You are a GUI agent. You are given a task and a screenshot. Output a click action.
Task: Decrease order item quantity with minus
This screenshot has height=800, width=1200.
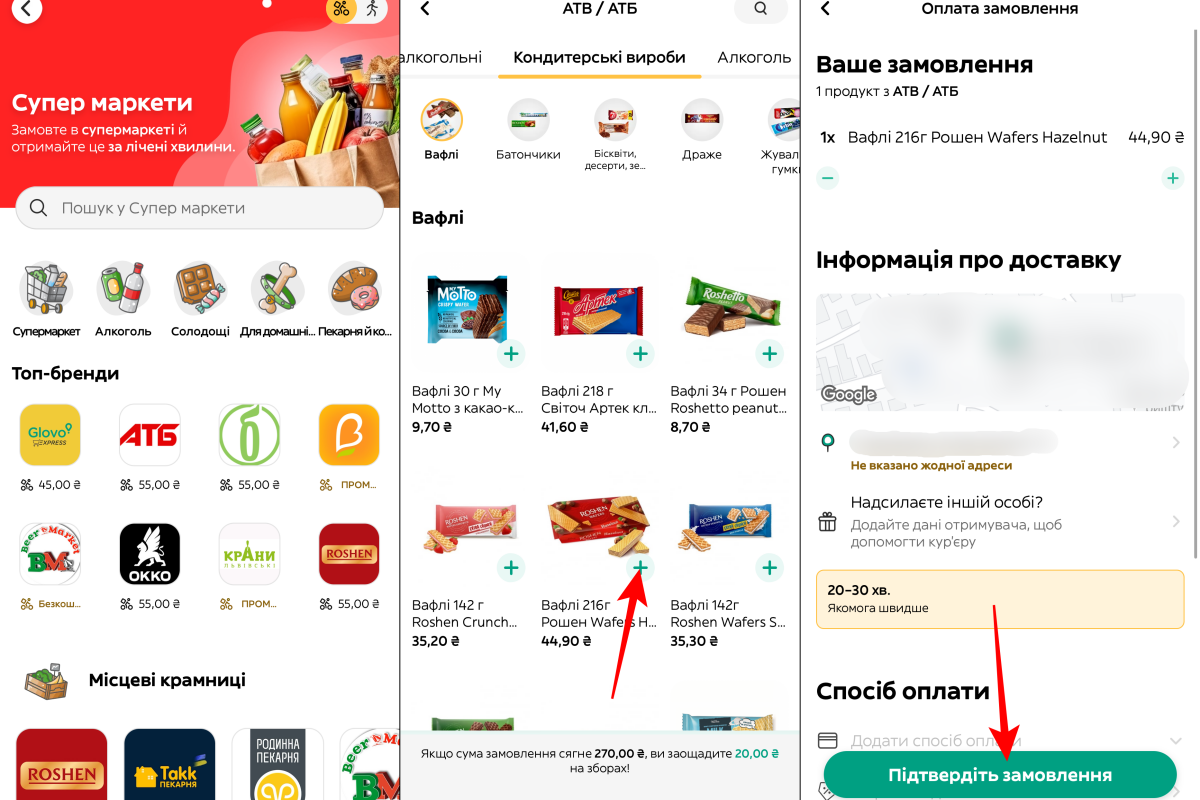pos(828,178)
